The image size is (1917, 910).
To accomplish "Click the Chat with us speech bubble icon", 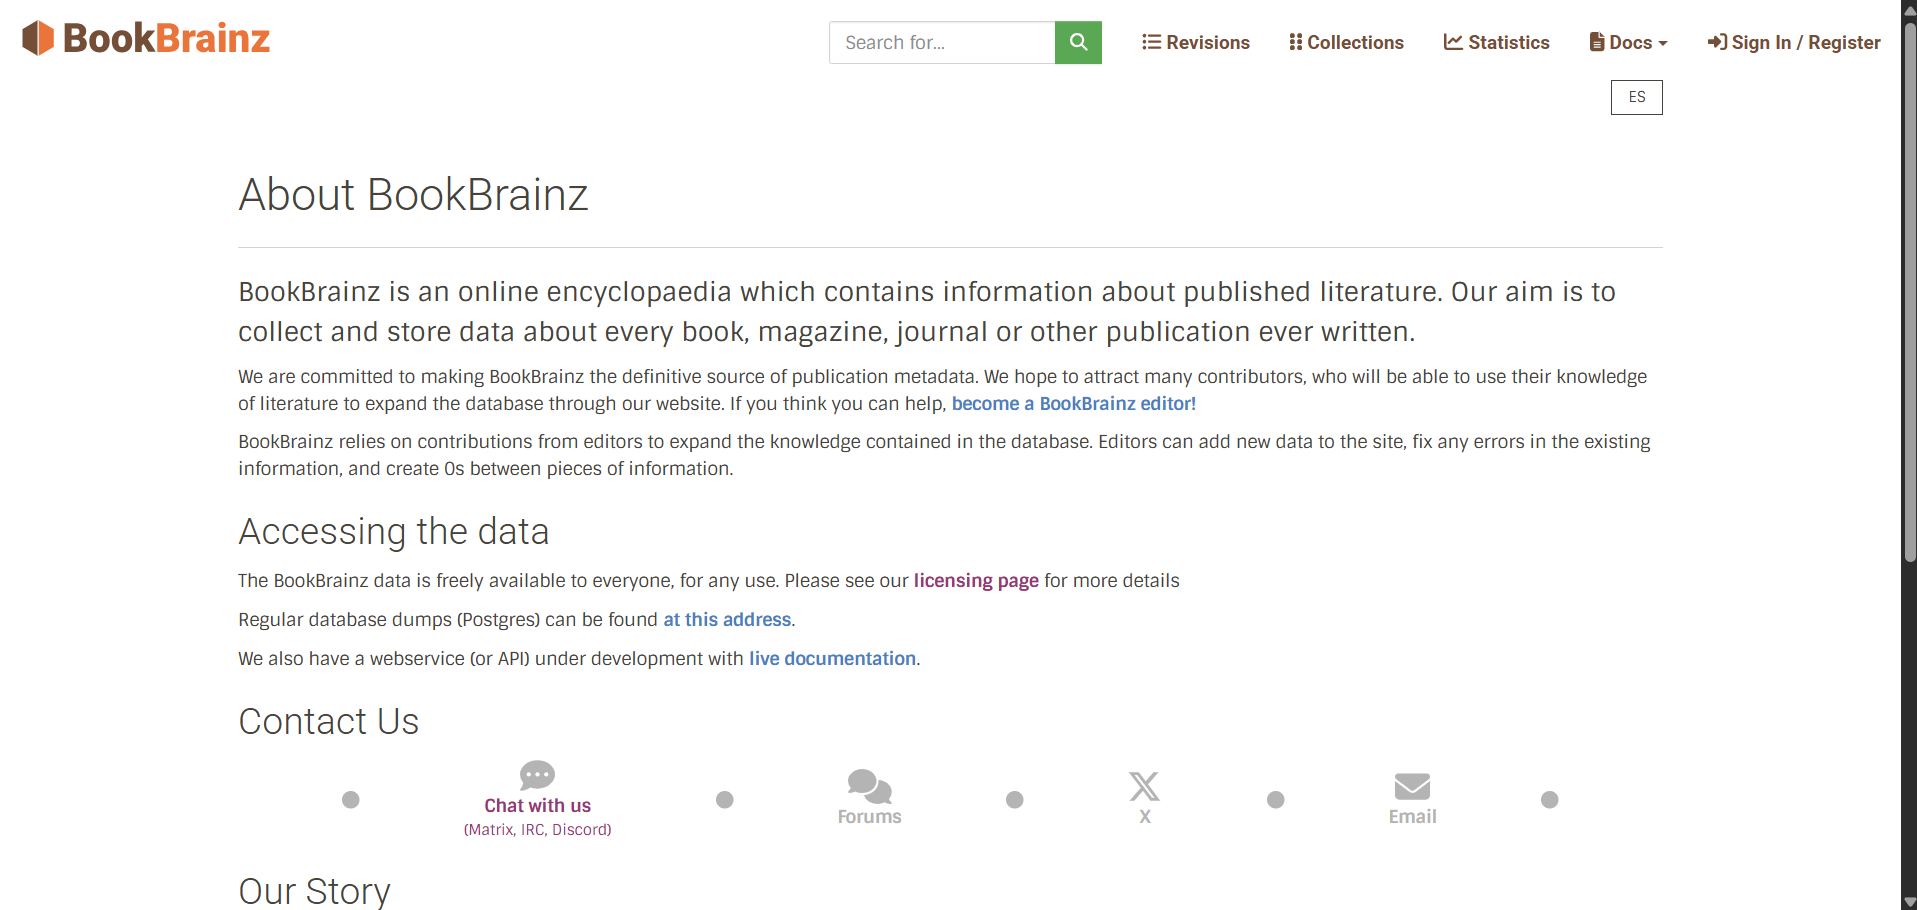I will (537, 775).
